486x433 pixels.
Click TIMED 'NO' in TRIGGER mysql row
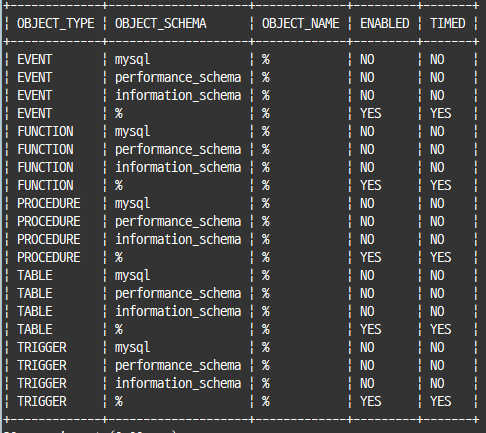(437, 348)
